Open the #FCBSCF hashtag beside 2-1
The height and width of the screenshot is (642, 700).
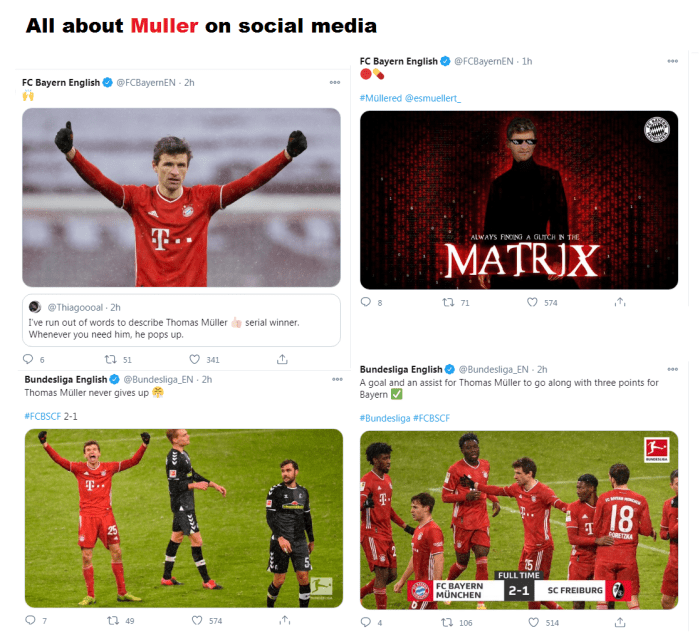click(x=42, y=416)
